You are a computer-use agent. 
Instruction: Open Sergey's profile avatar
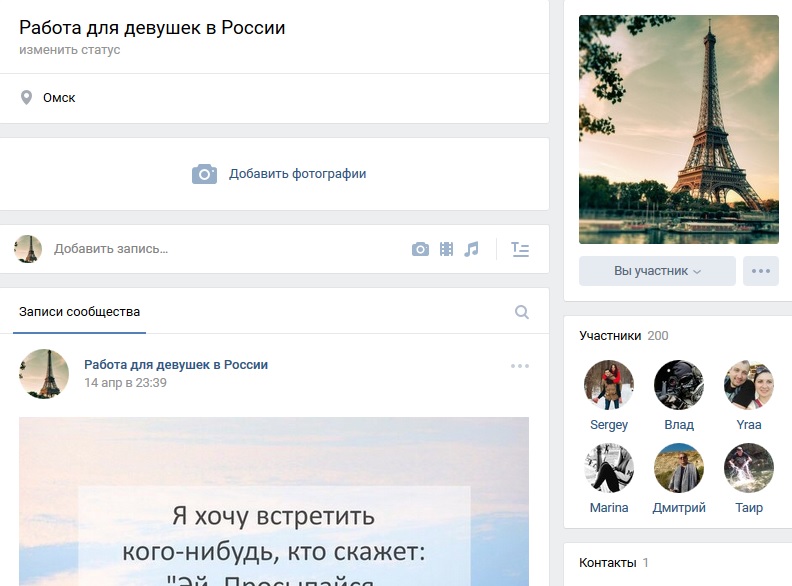pyautogui.click(x=609, y=385)
